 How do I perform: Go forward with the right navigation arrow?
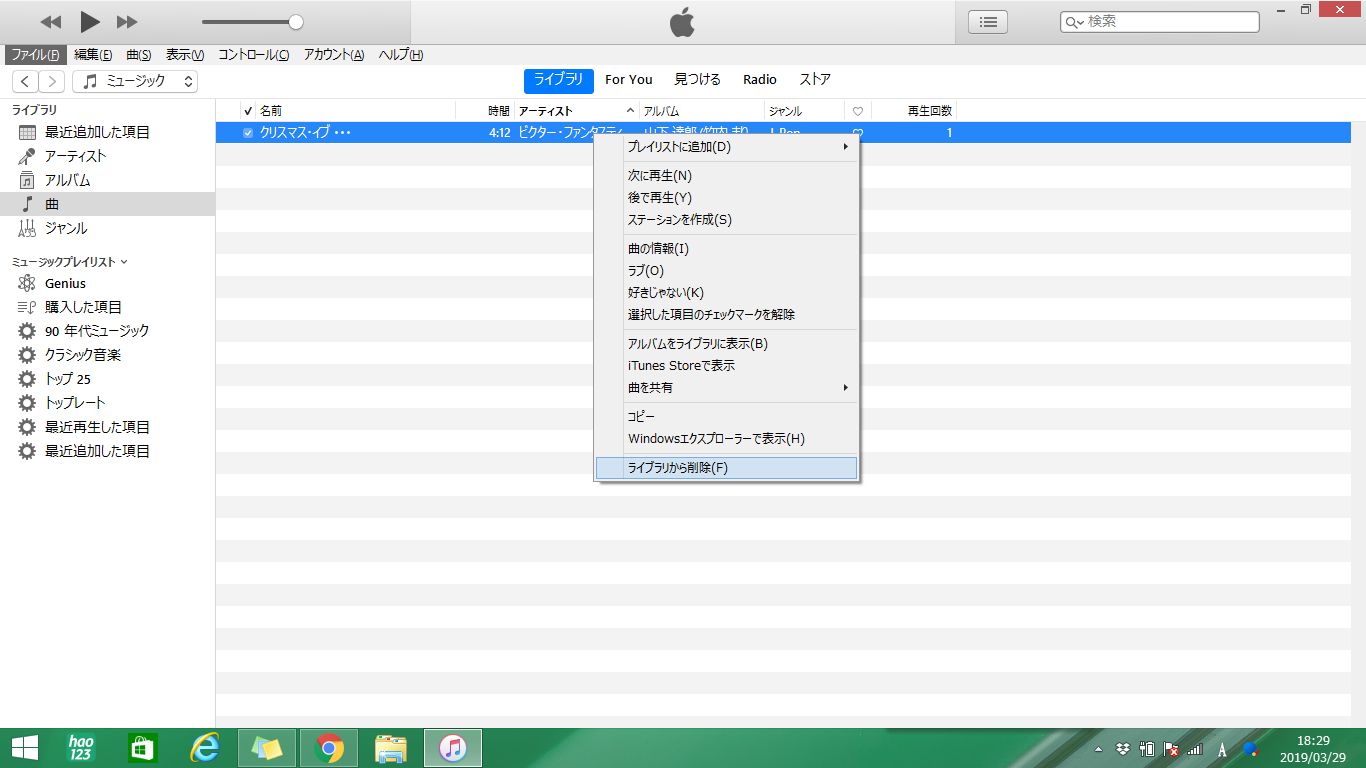52,81
